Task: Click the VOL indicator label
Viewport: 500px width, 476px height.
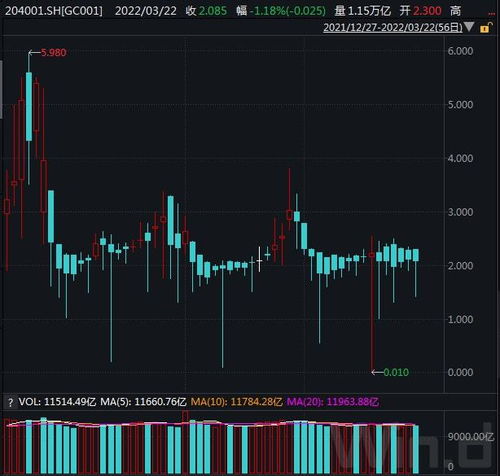Action: click(x=57, y=402)
